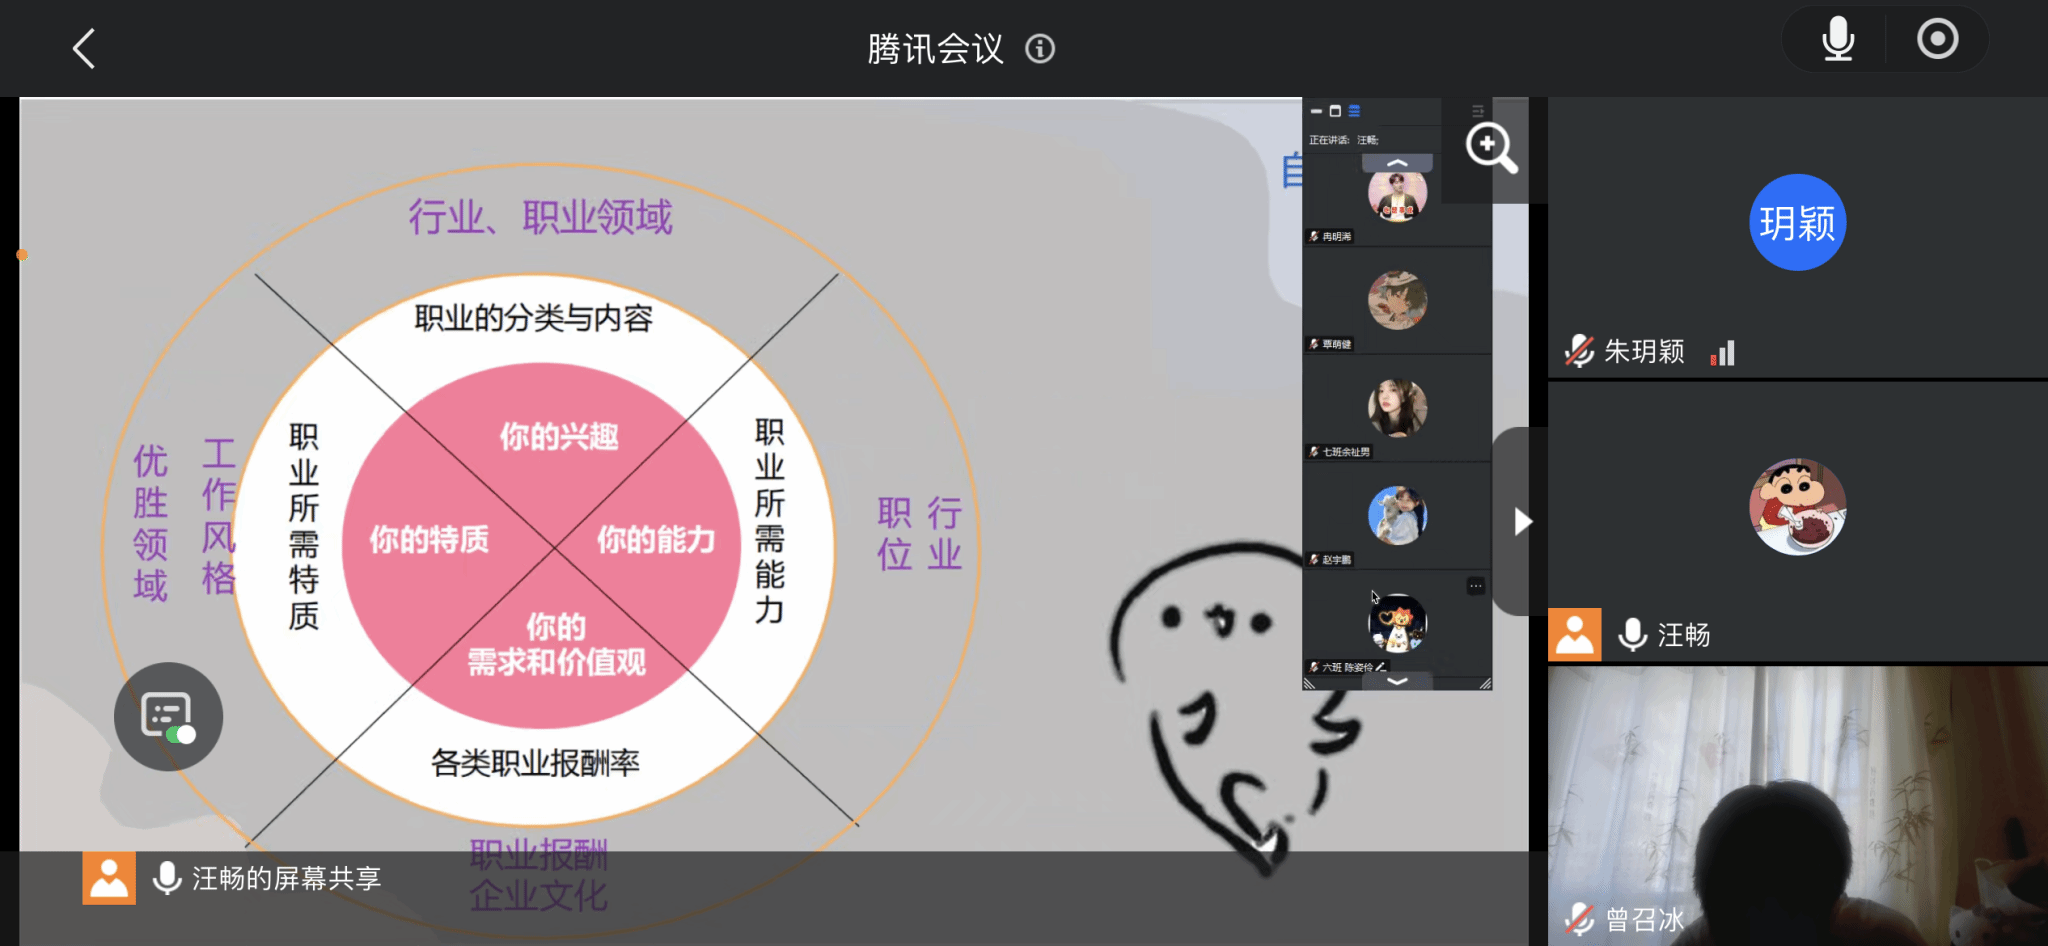Open the three-dot menu on 陈姿伶's tile
Image resolution: width=2048 pixels, height=946 pixels.
[1475, 586]
